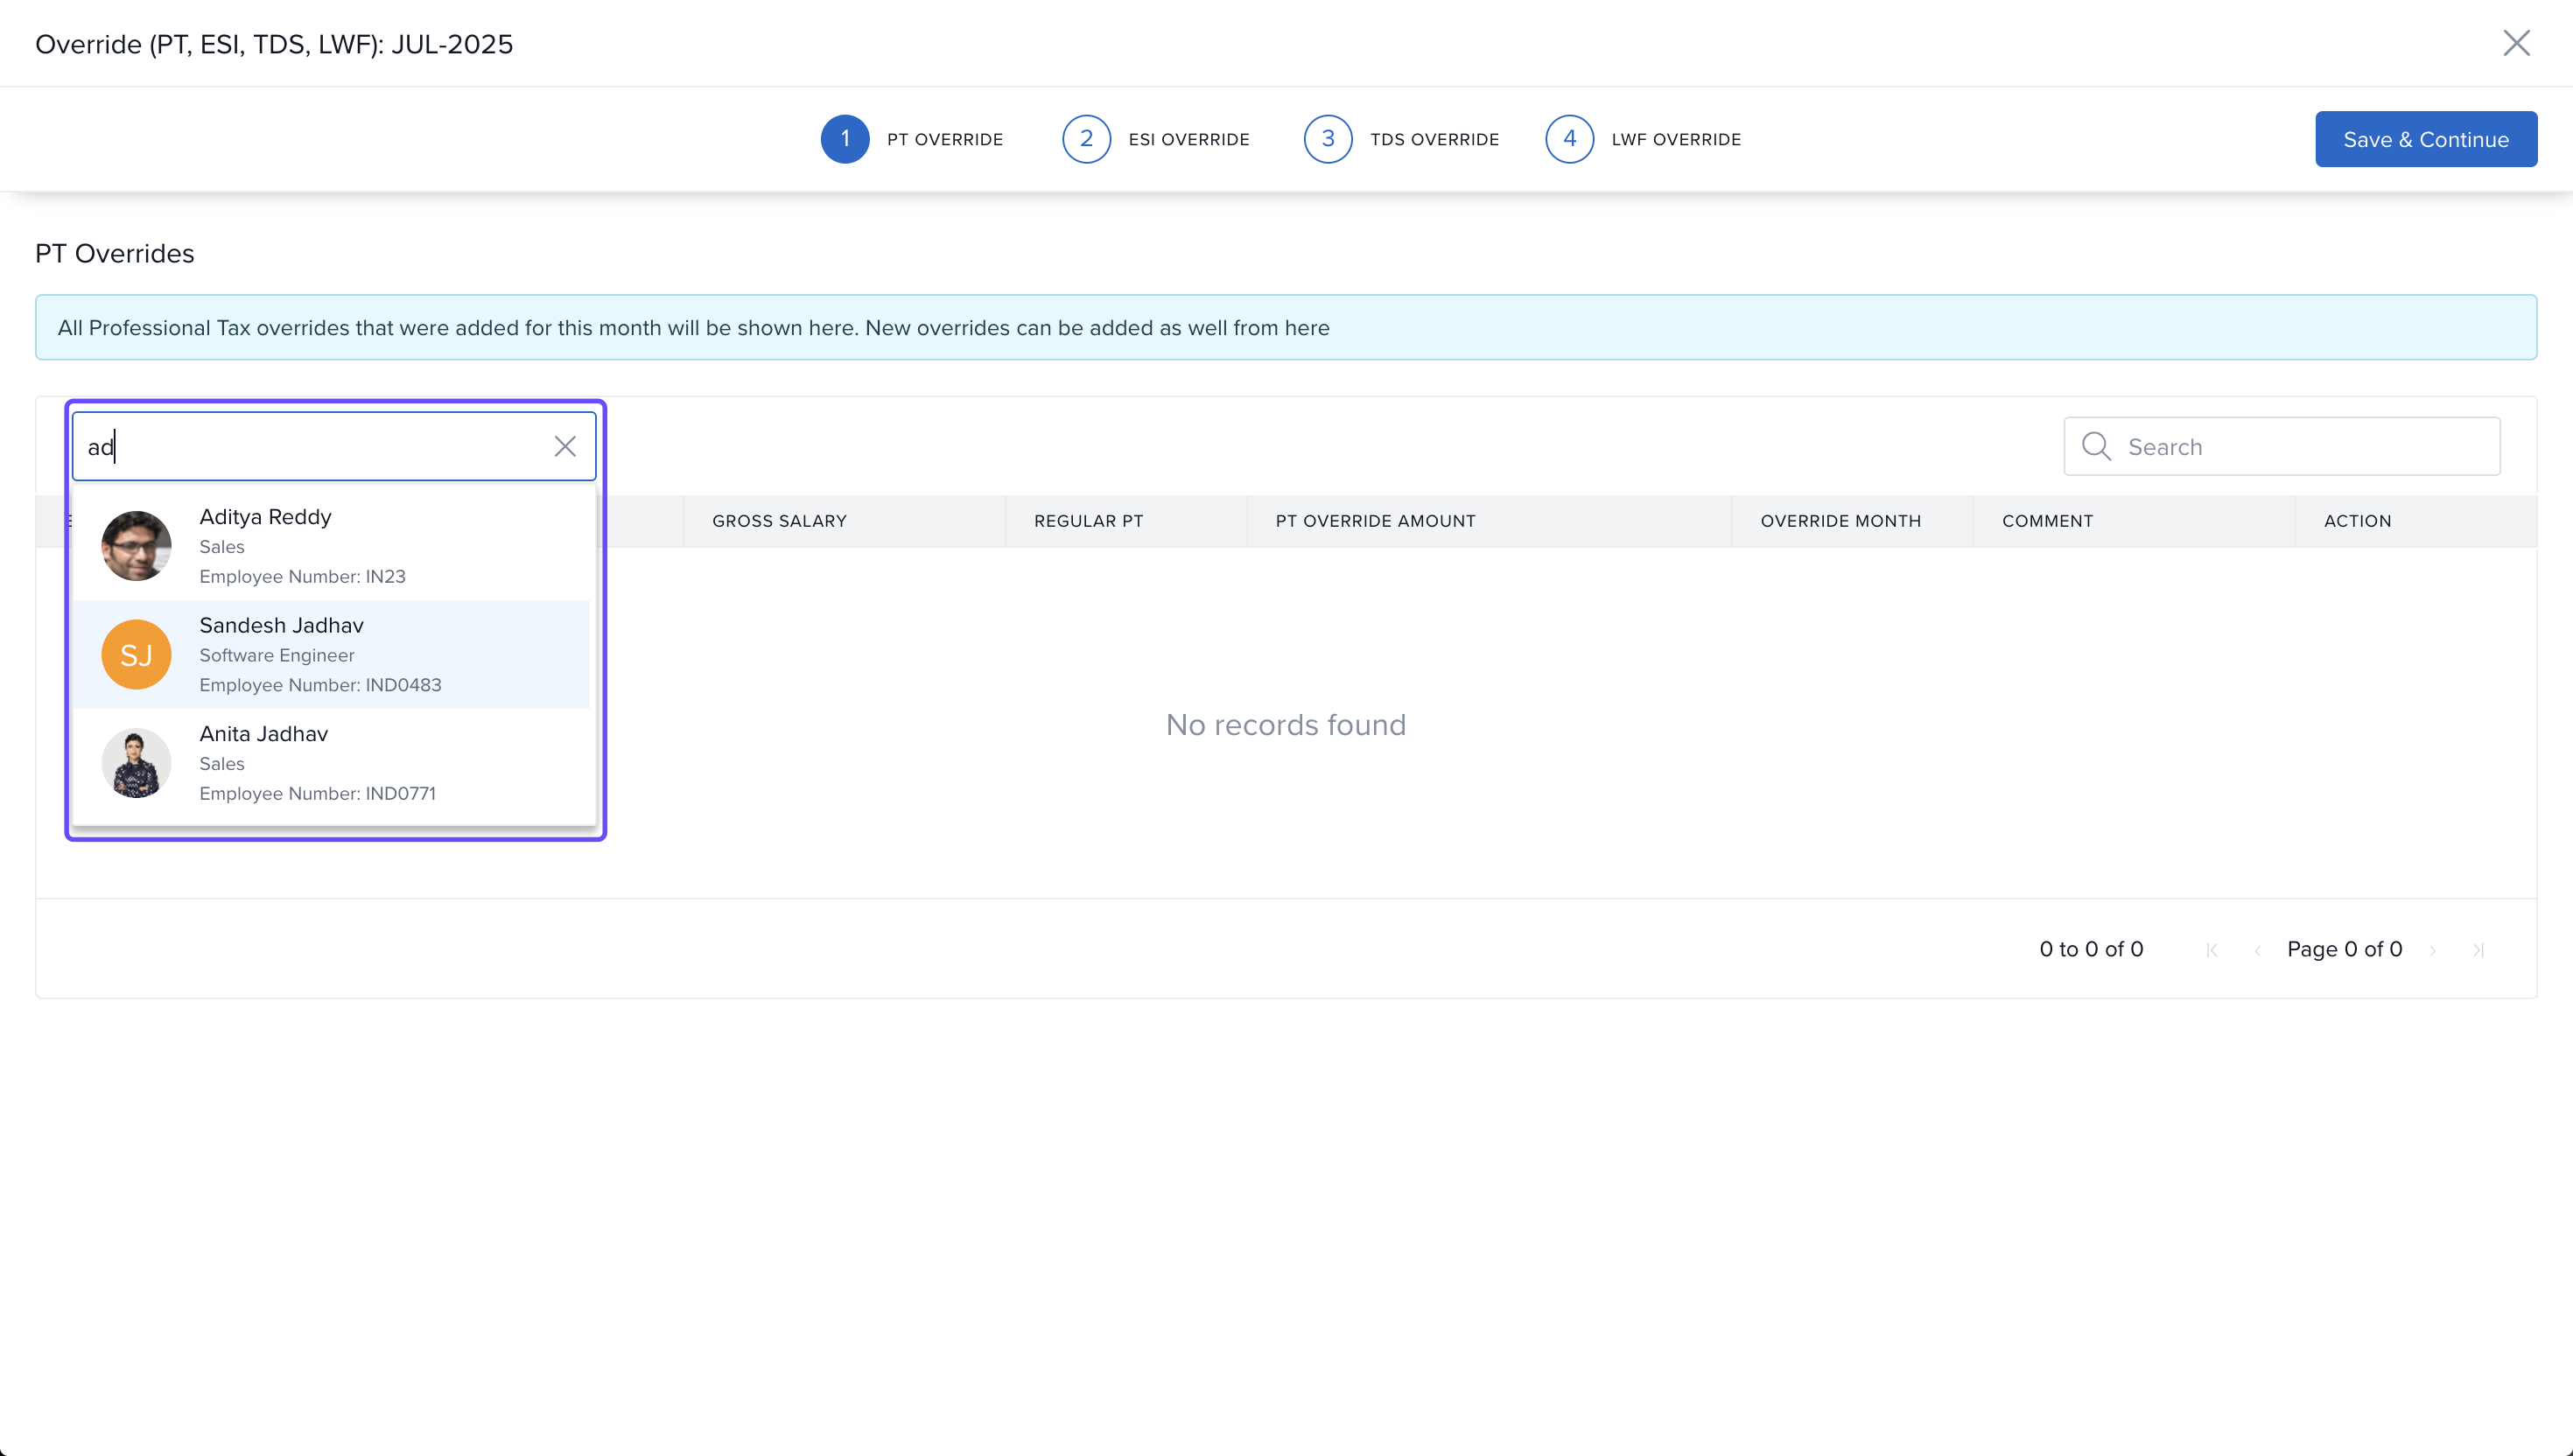Jump to last page arrow
Screen dimensions: 2573x1456
[x=2478, y=950]
